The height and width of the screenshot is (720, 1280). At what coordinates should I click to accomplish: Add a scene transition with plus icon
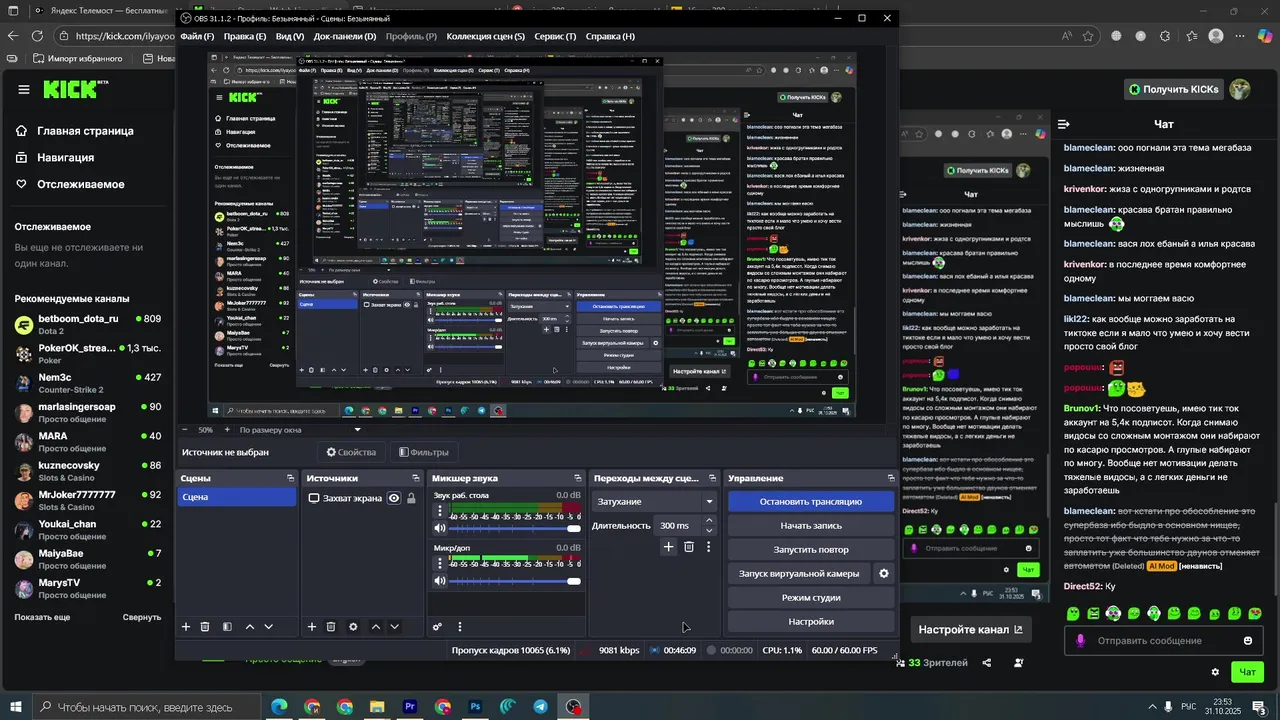pos(669,547)
